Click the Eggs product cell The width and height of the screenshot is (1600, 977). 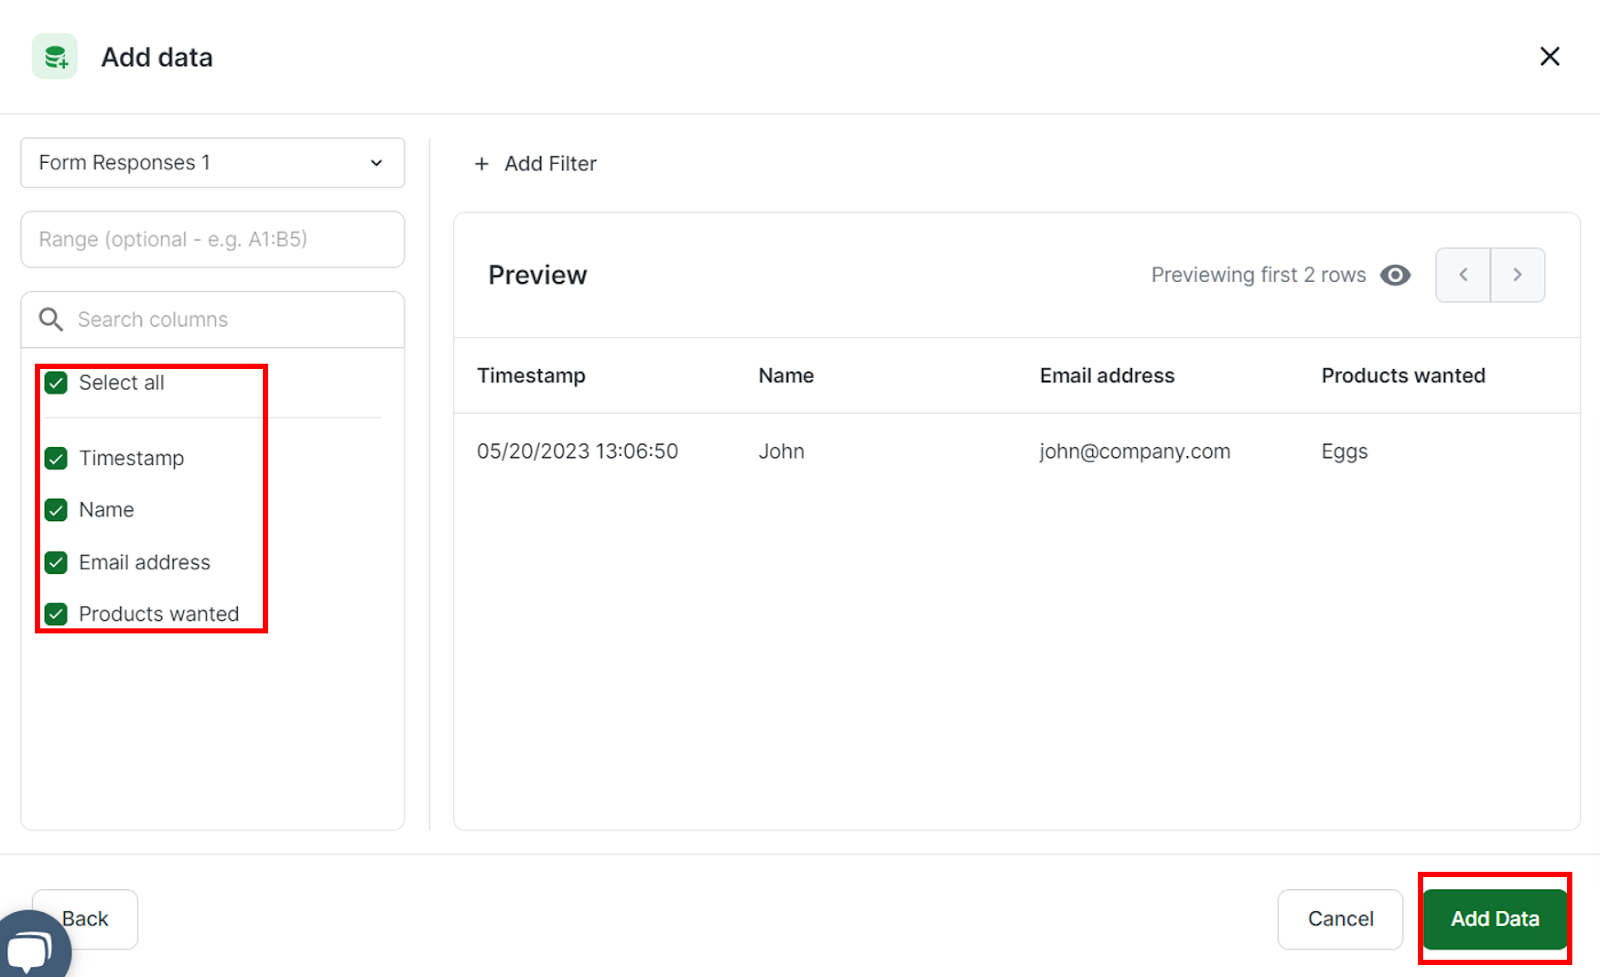(1344, 451)
